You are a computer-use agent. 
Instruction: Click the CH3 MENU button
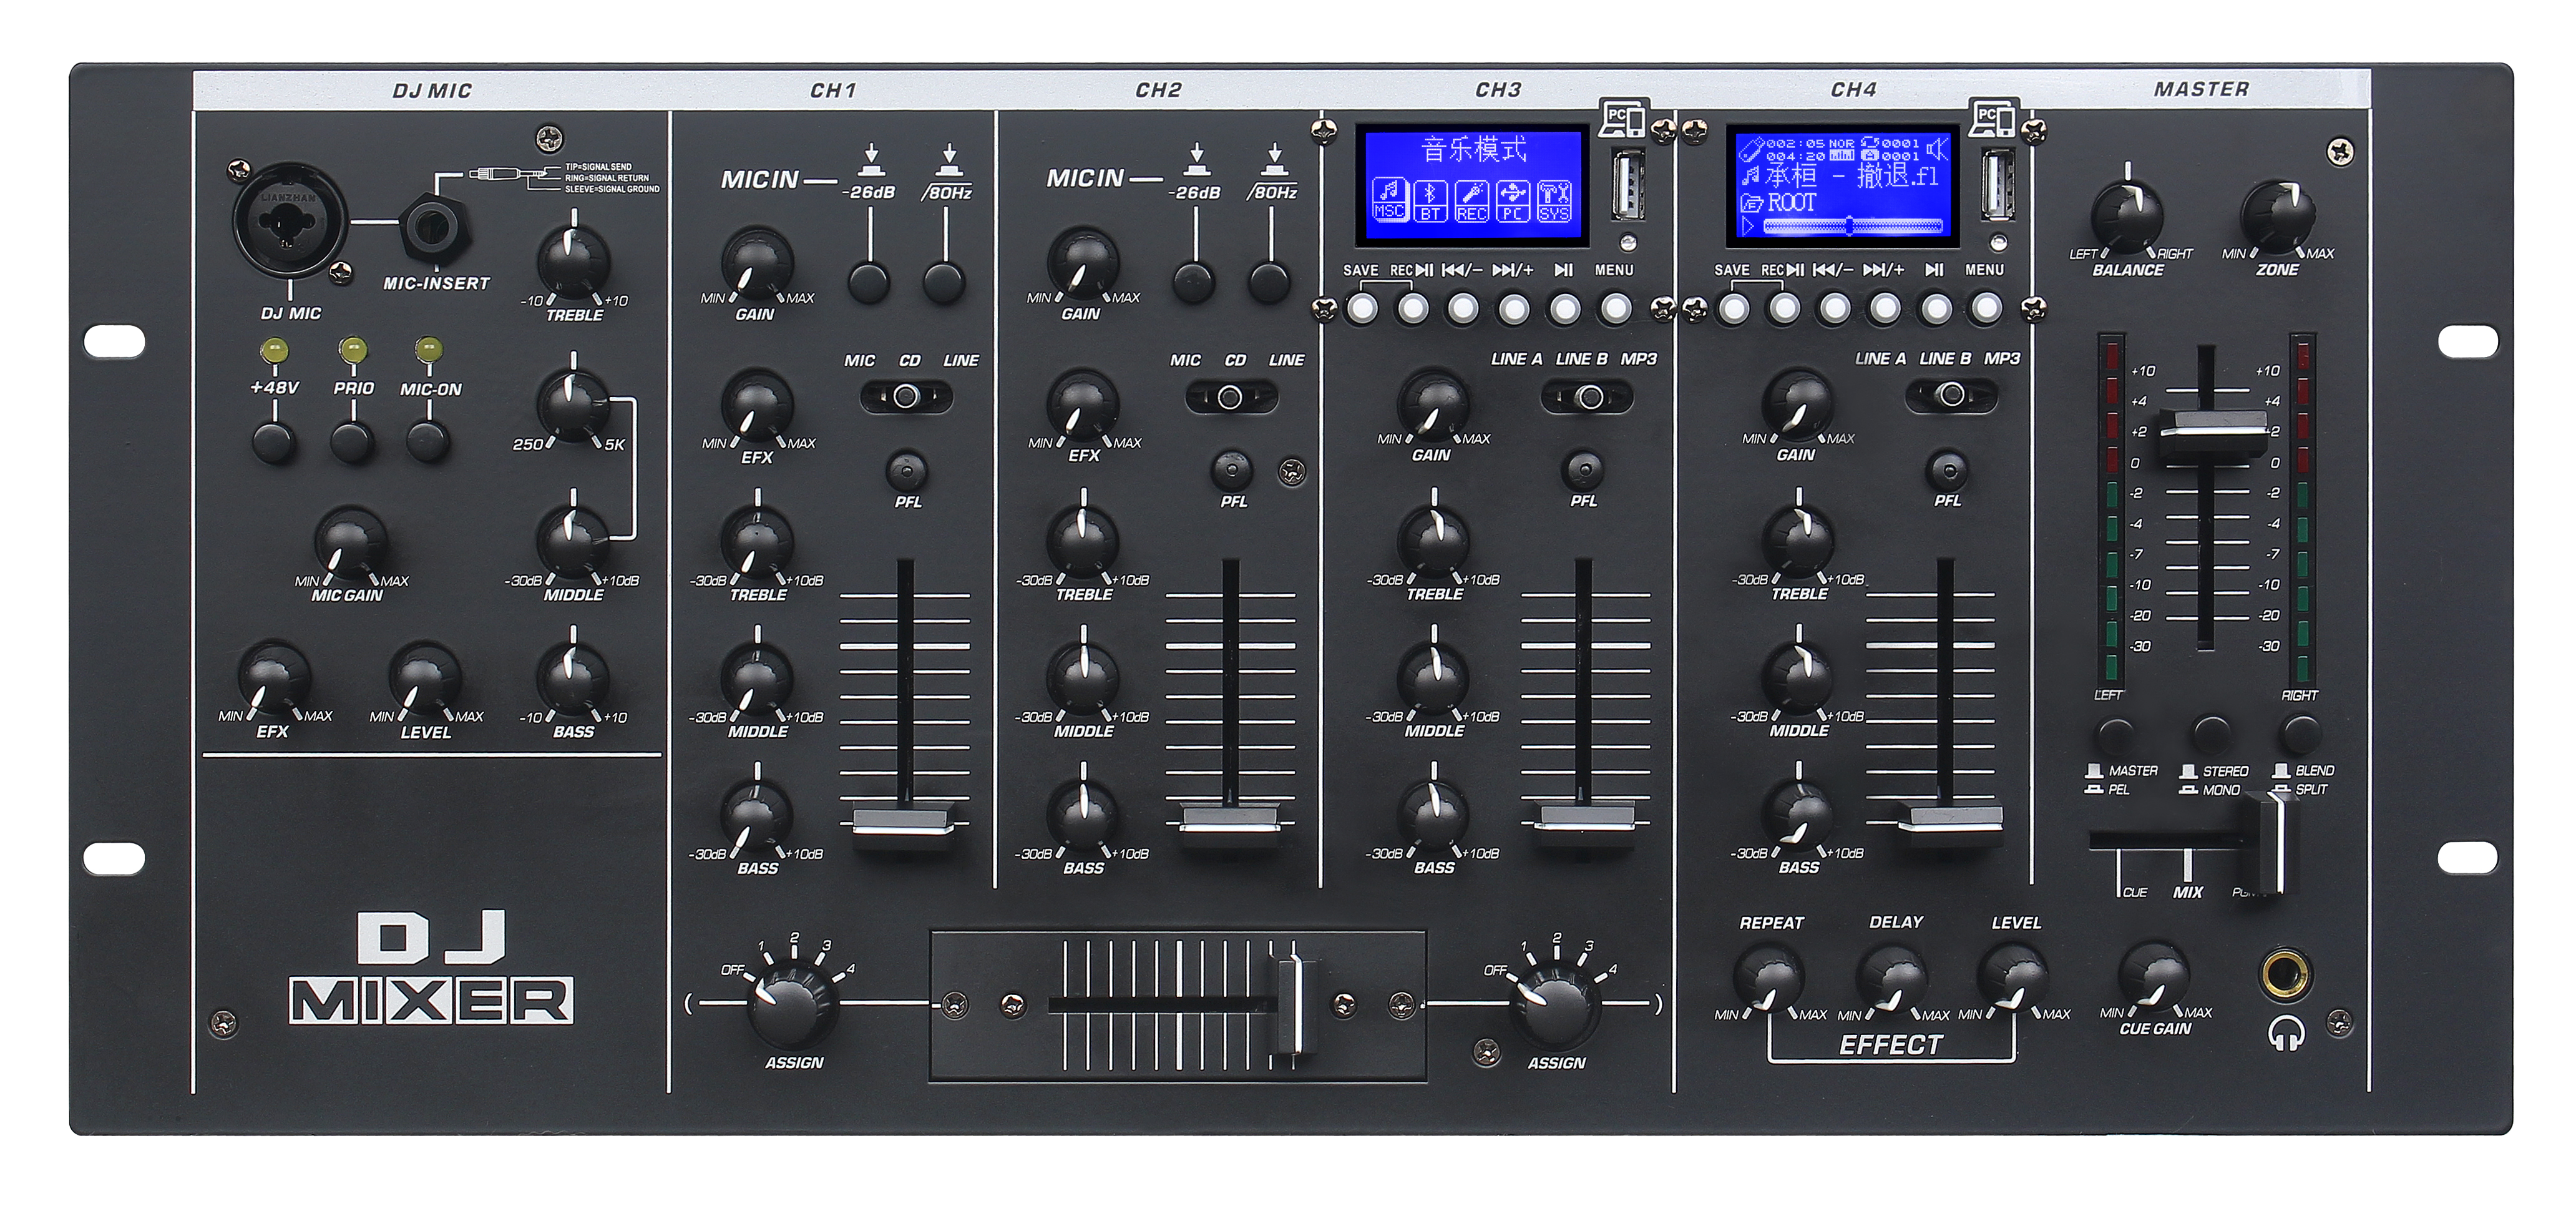point(1616,308)
